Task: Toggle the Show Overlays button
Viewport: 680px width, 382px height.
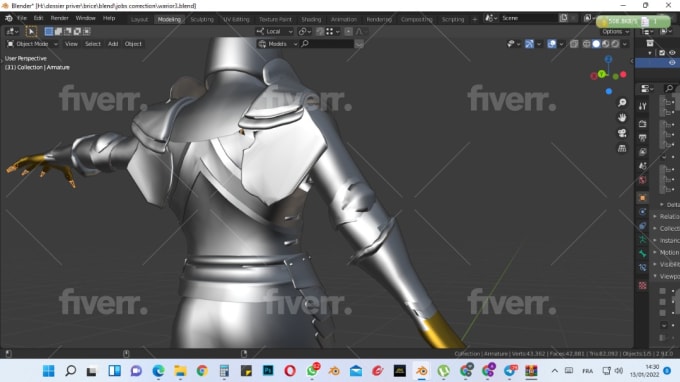Action: [552, 44]
